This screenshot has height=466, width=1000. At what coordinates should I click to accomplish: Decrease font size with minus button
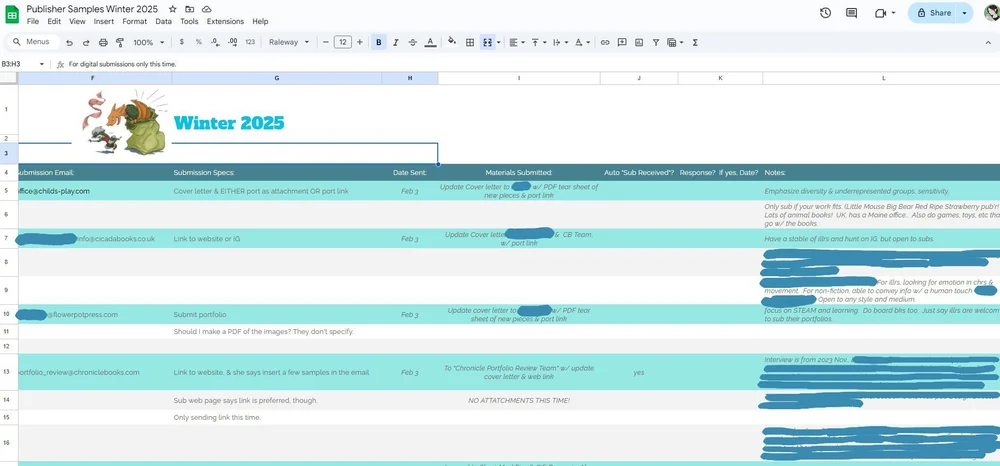[x=326, y=42]
